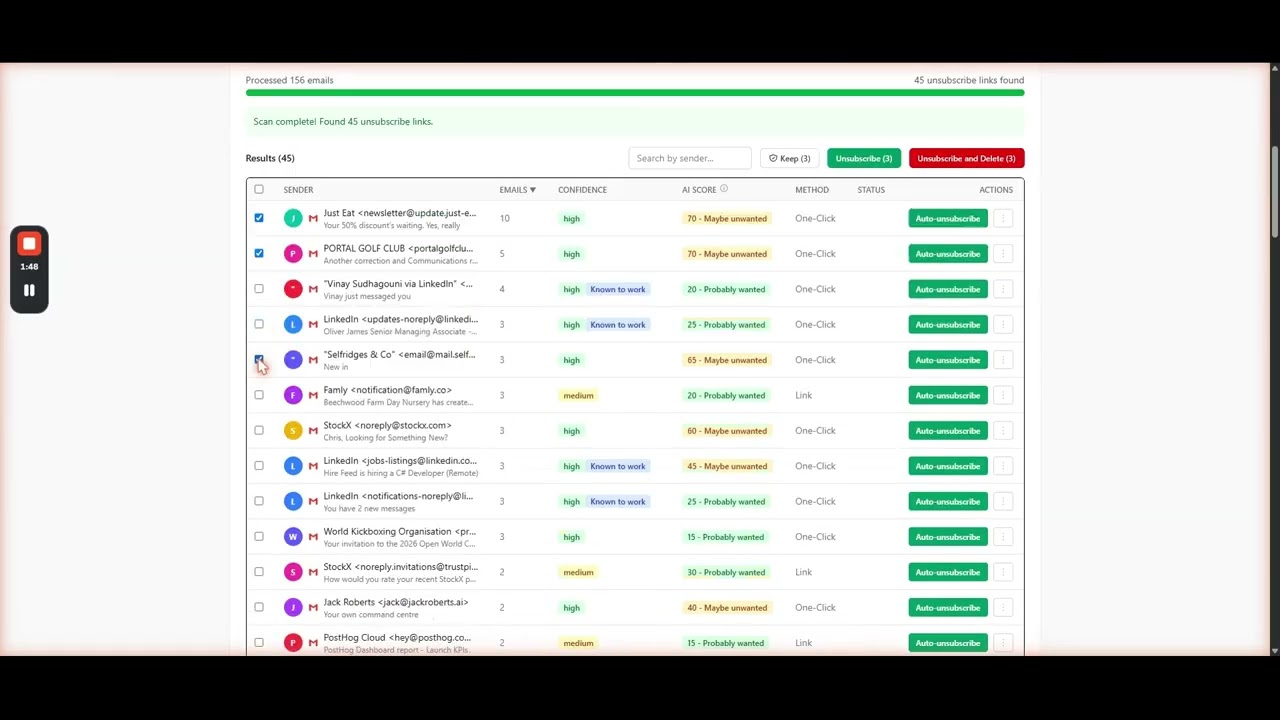The width and height of the screenshot is (1280, 720).
Task: Open Gmail icon in World Kickboxing row
Action: click(313, 537)
